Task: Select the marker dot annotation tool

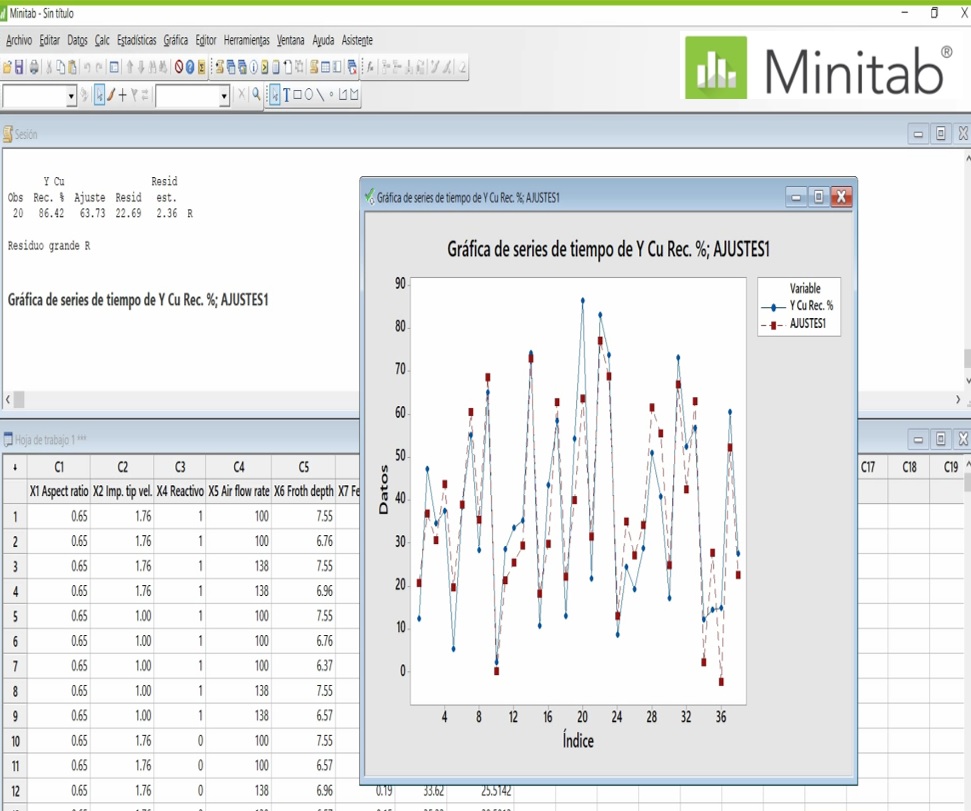Action: pyautogui.click(x=331, y=95)
